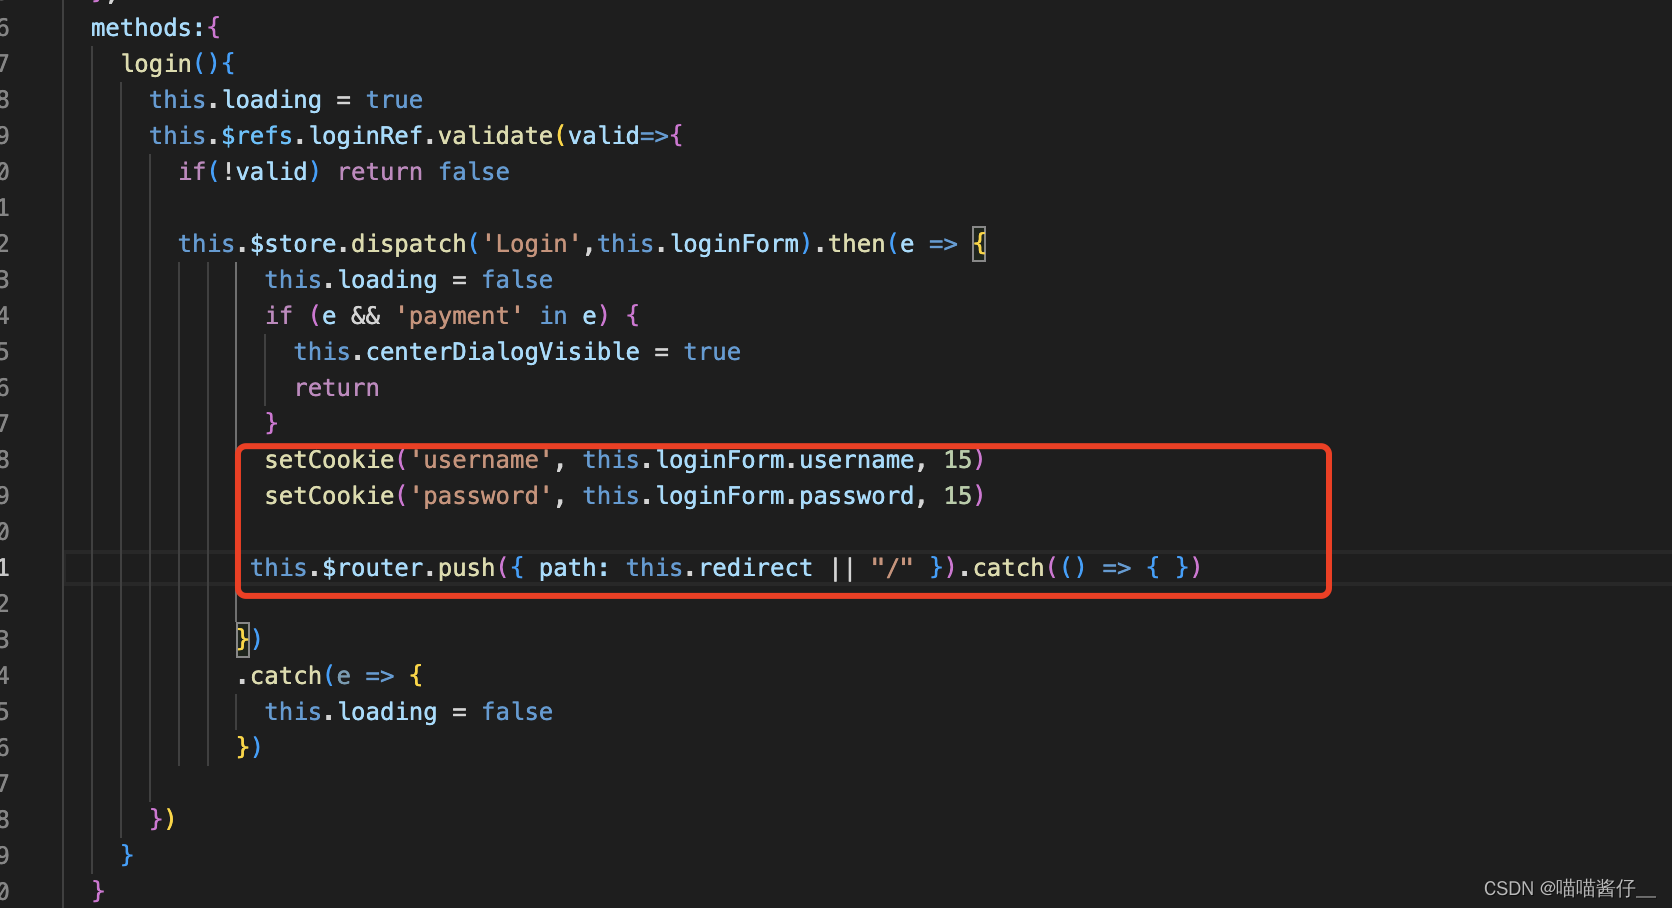Select the redirect property in router push
The image size is (1672, 908).
(755, 567)
